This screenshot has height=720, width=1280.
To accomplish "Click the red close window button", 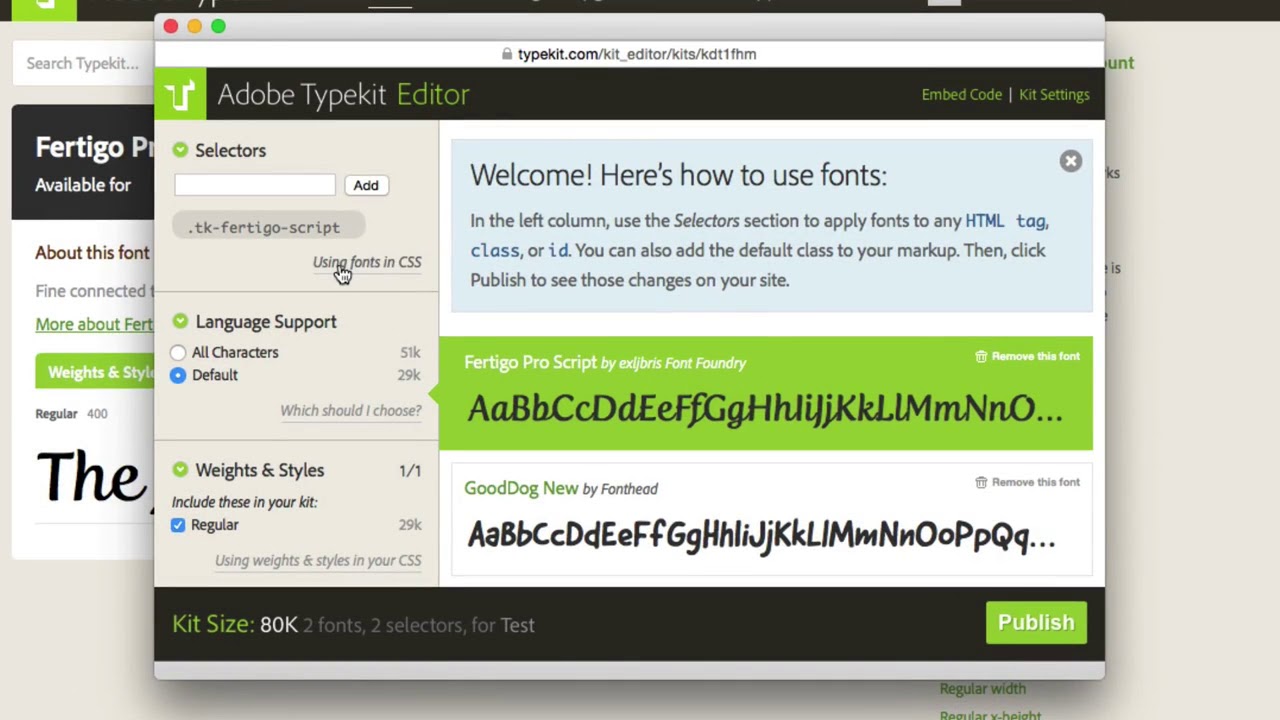I will [x=171, y=26].
